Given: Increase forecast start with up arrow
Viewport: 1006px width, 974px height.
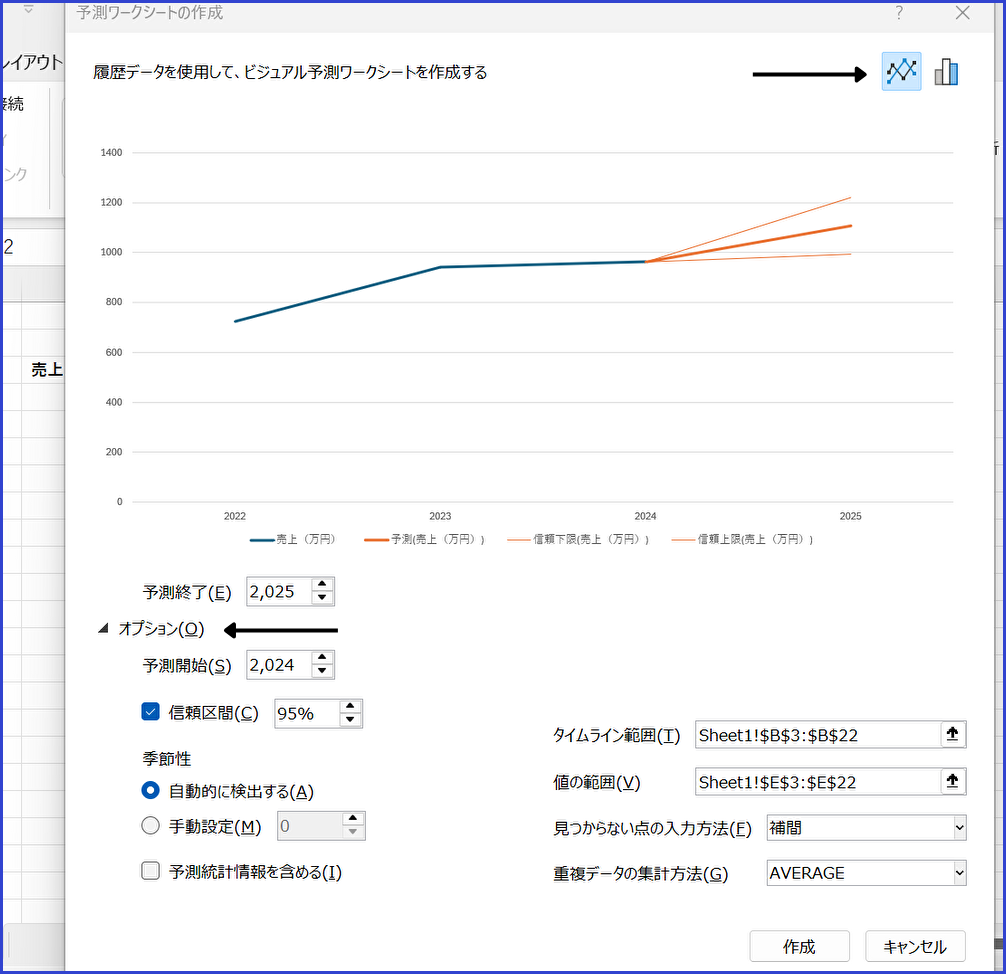Looking at the screenshot, I should (x=321, y=658).
